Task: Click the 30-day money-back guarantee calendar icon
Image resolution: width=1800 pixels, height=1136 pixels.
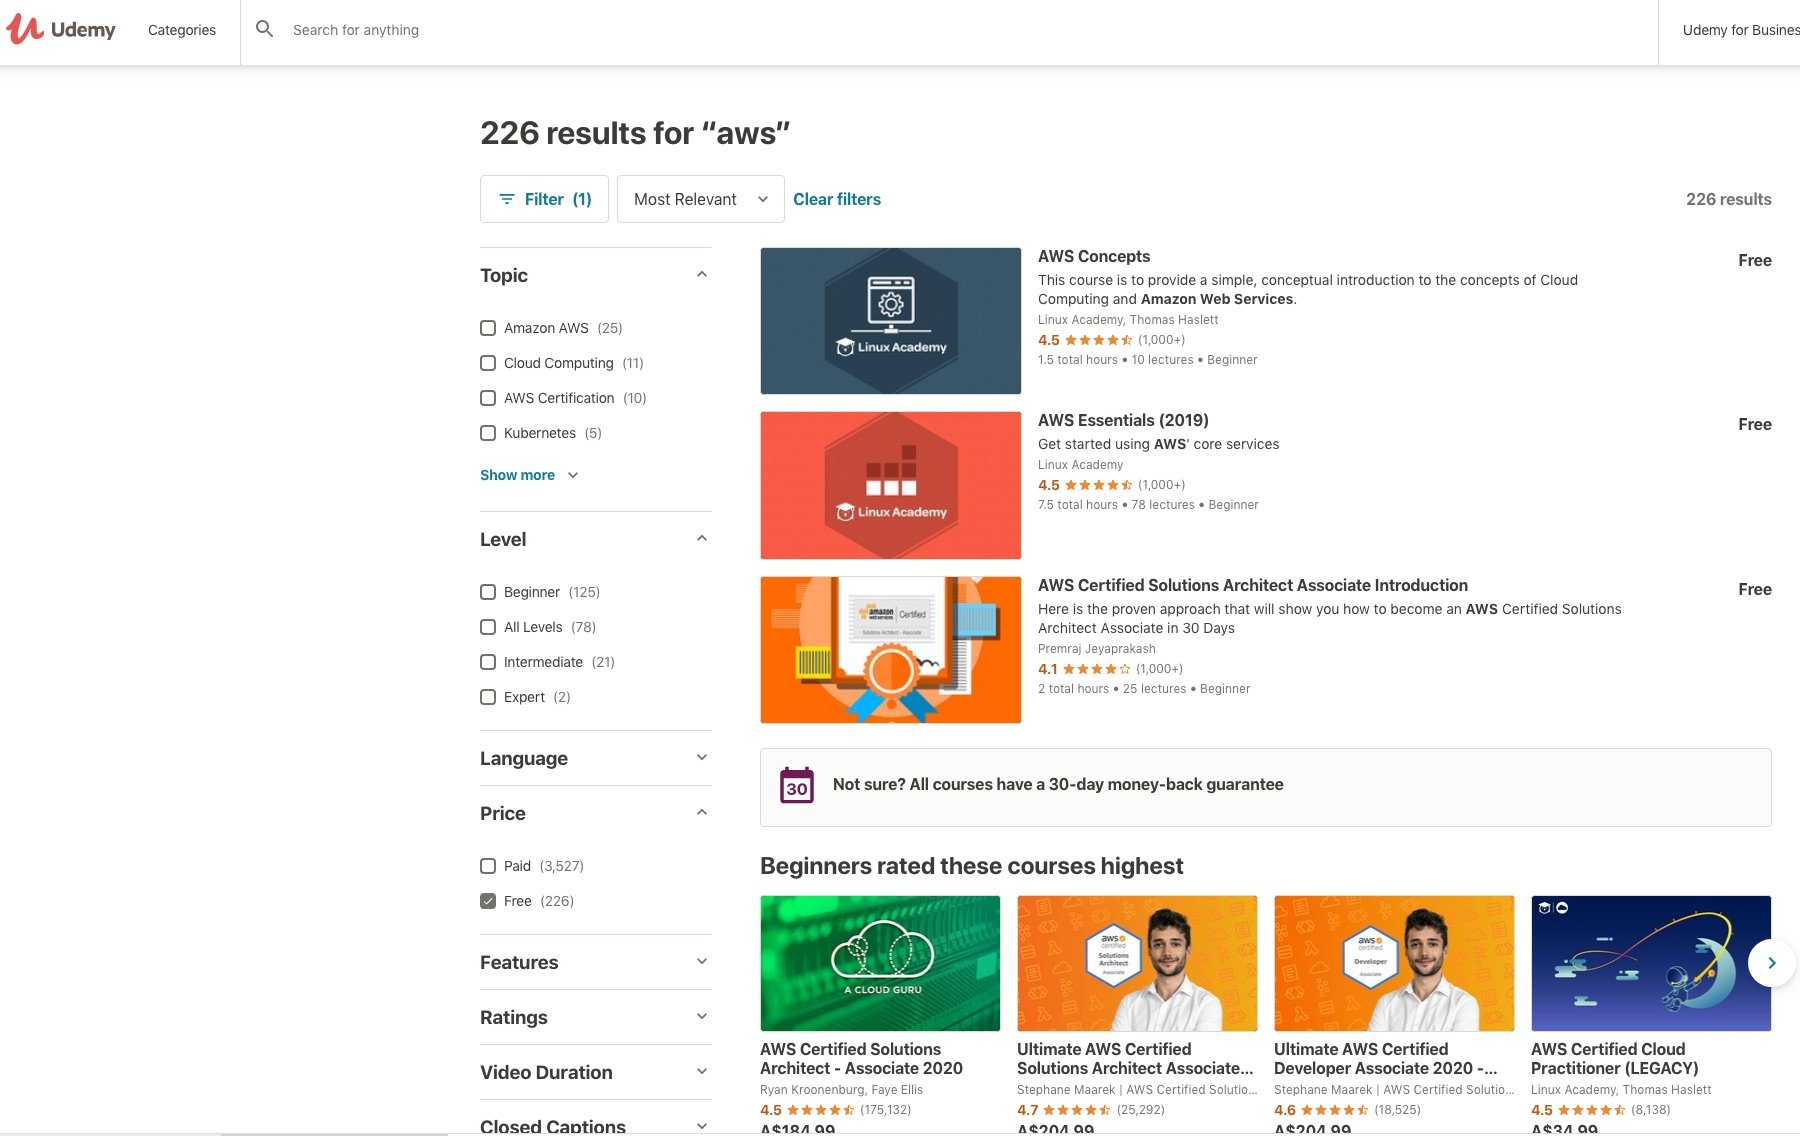Action: pyautogui.click(x=797, y=786)
